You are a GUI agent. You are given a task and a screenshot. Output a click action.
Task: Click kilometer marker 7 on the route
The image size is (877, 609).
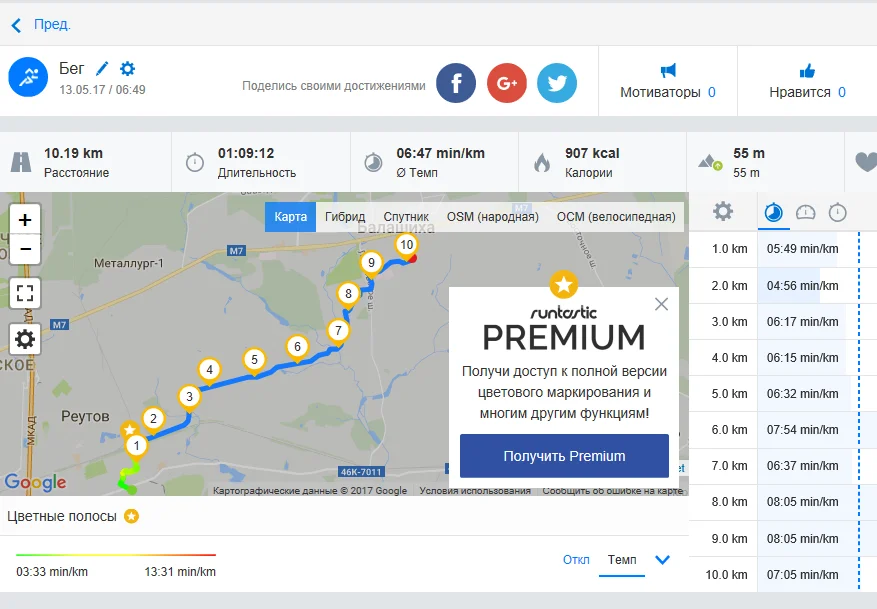pos(338,331)
